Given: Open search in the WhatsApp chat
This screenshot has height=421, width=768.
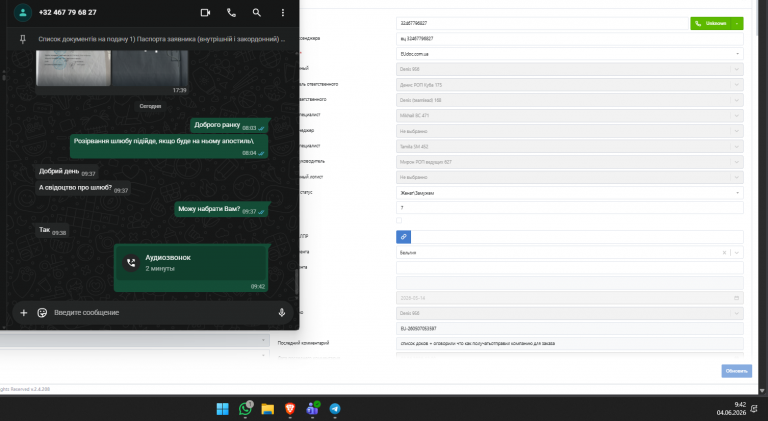Looking at the screenshot, I should pos(257,13).
